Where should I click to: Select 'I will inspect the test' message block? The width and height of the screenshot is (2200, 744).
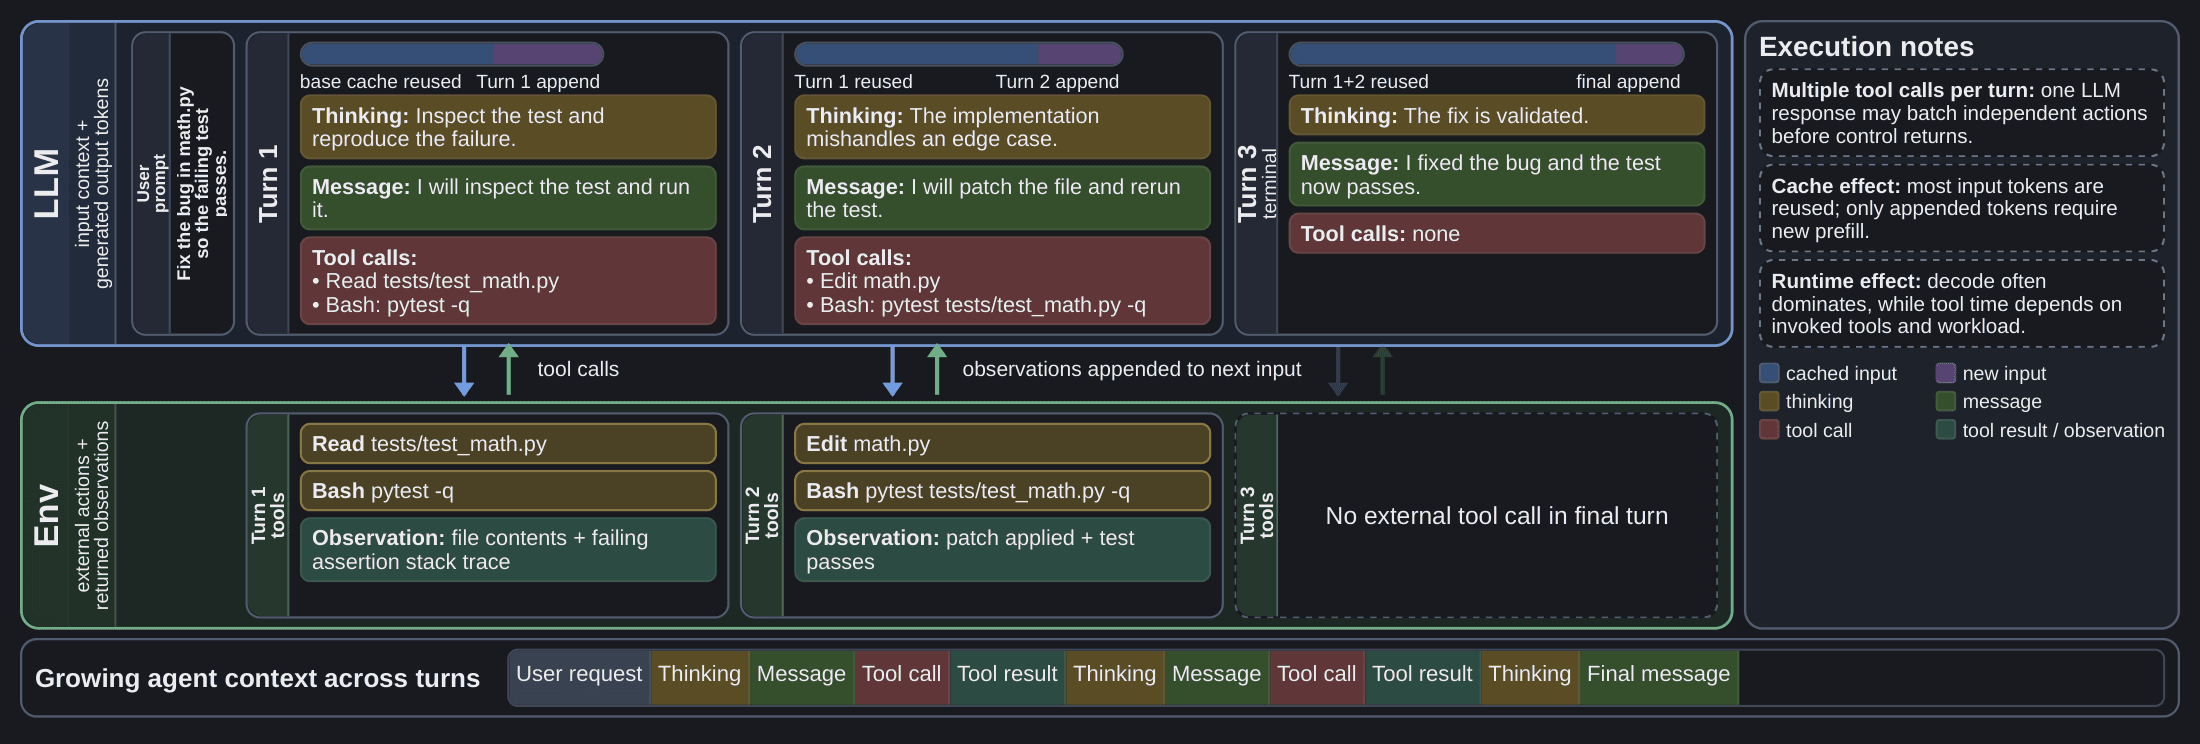(508, 198)
